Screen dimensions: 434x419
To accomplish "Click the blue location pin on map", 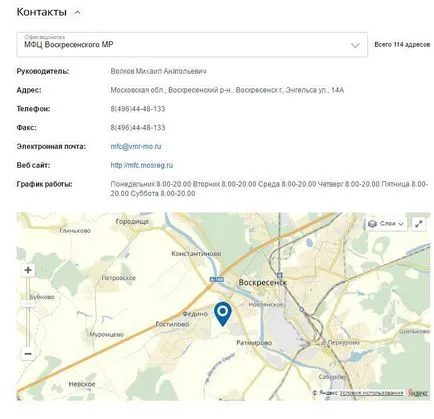I will coord(223,314).
